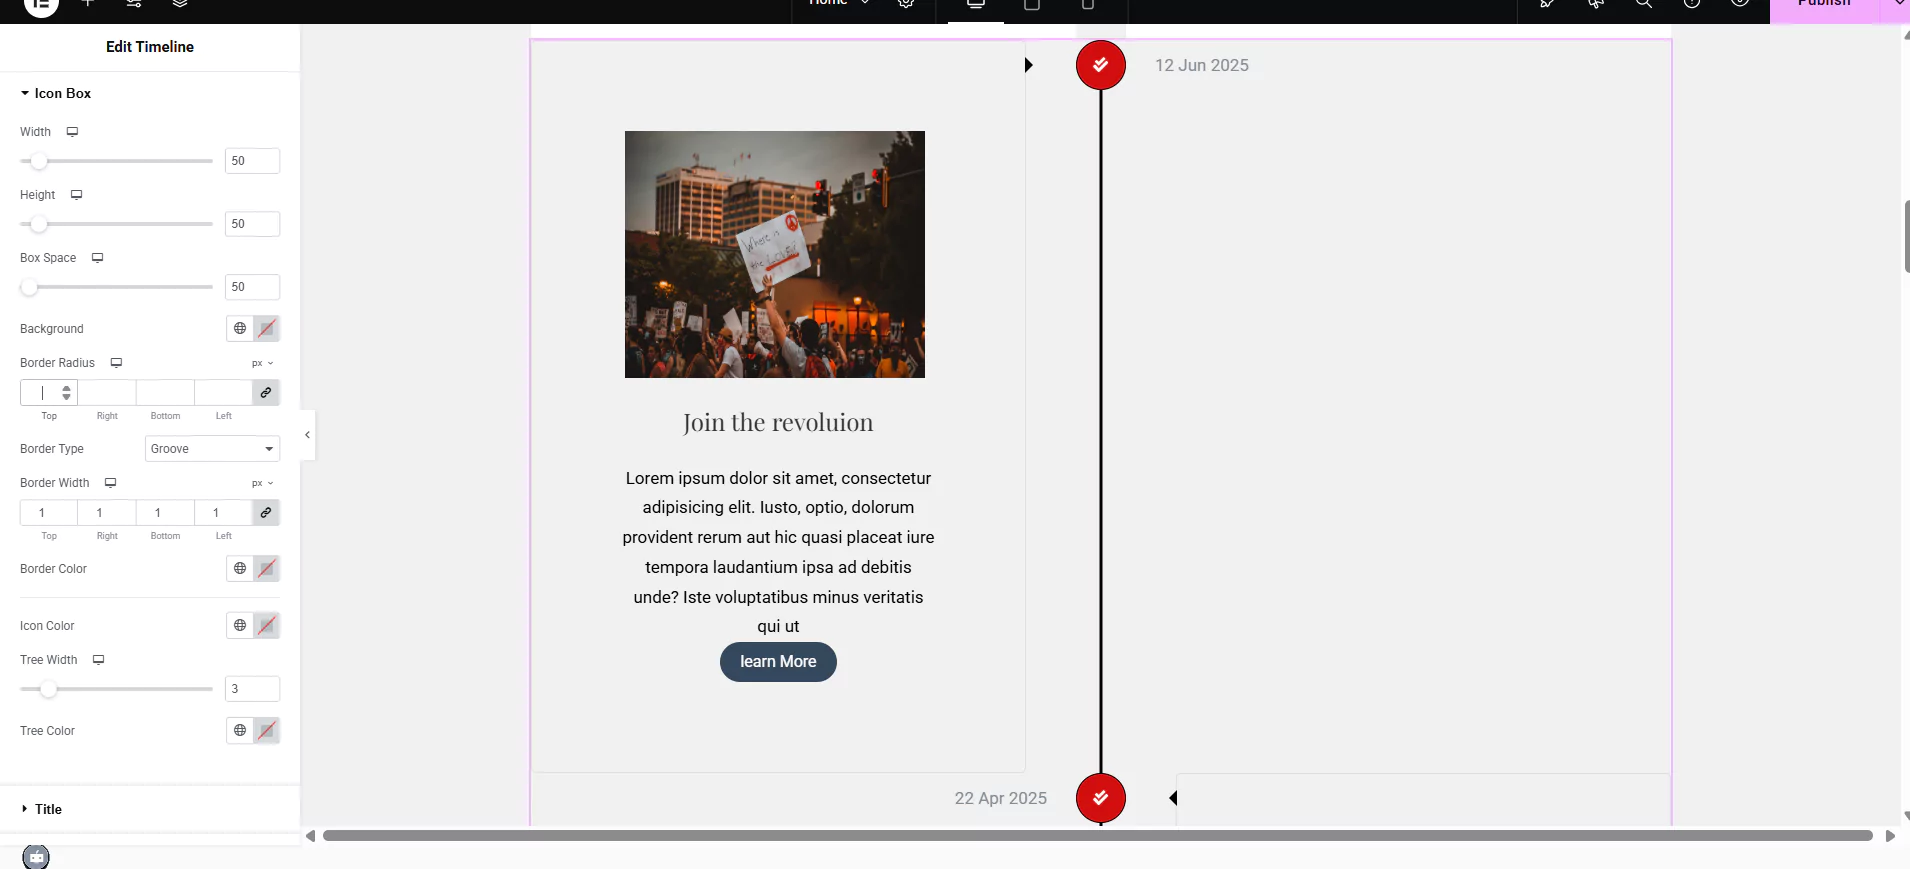1910x869 pixels.
Task: Click the Border Radius Left input
Action: (223, 393)
